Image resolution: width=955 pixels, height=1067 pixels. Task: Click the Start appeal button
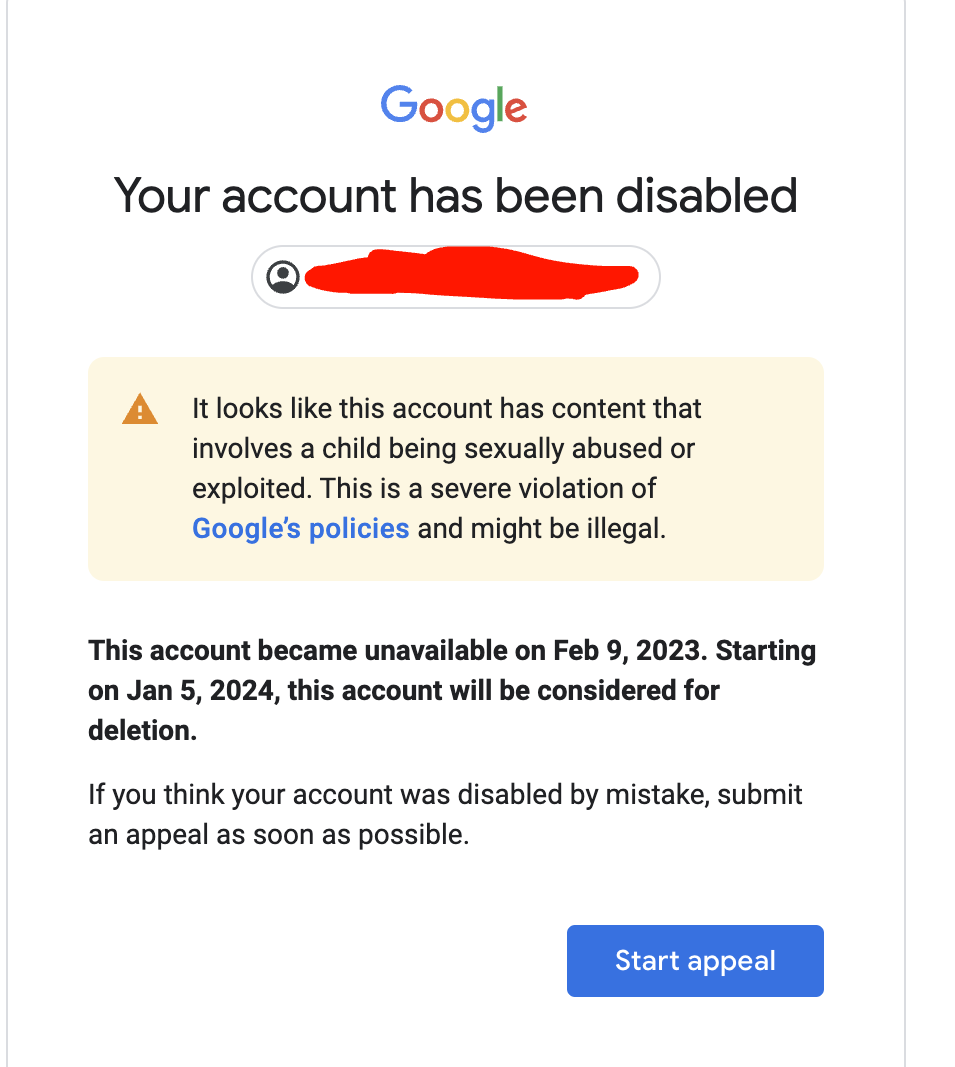(695, 961)
